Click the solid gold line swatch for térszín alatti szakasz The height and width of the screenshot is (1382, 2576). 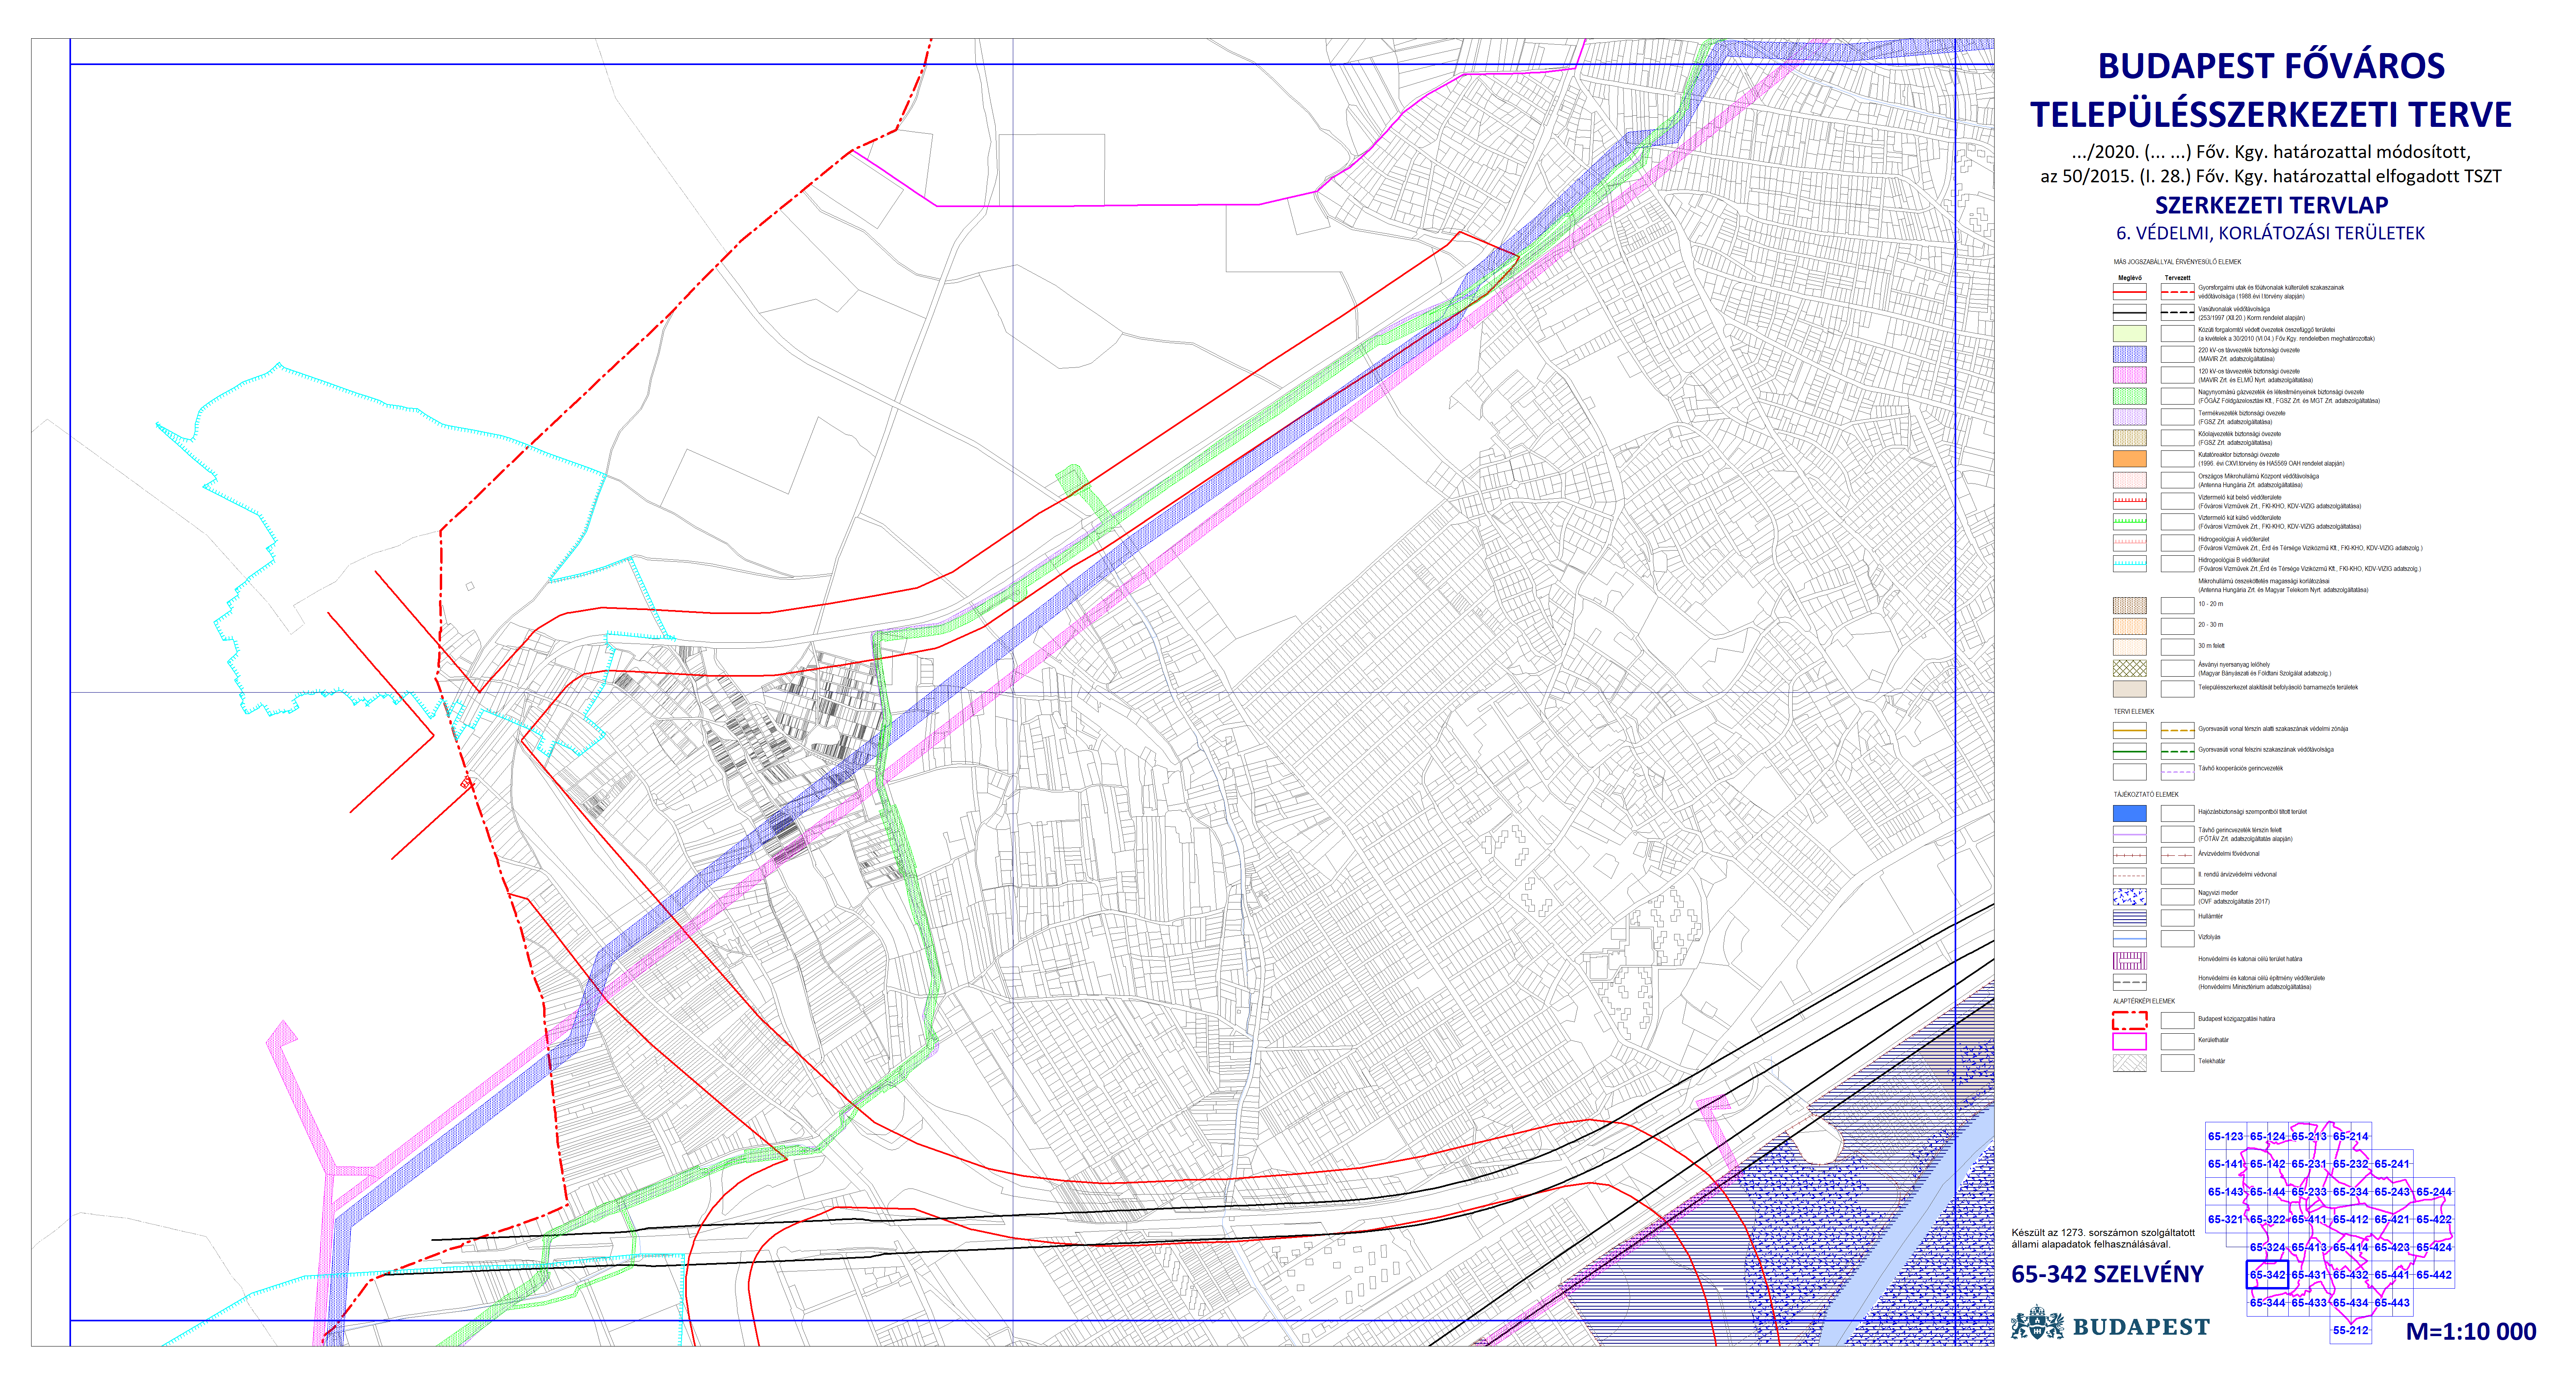click(2129, 730)
